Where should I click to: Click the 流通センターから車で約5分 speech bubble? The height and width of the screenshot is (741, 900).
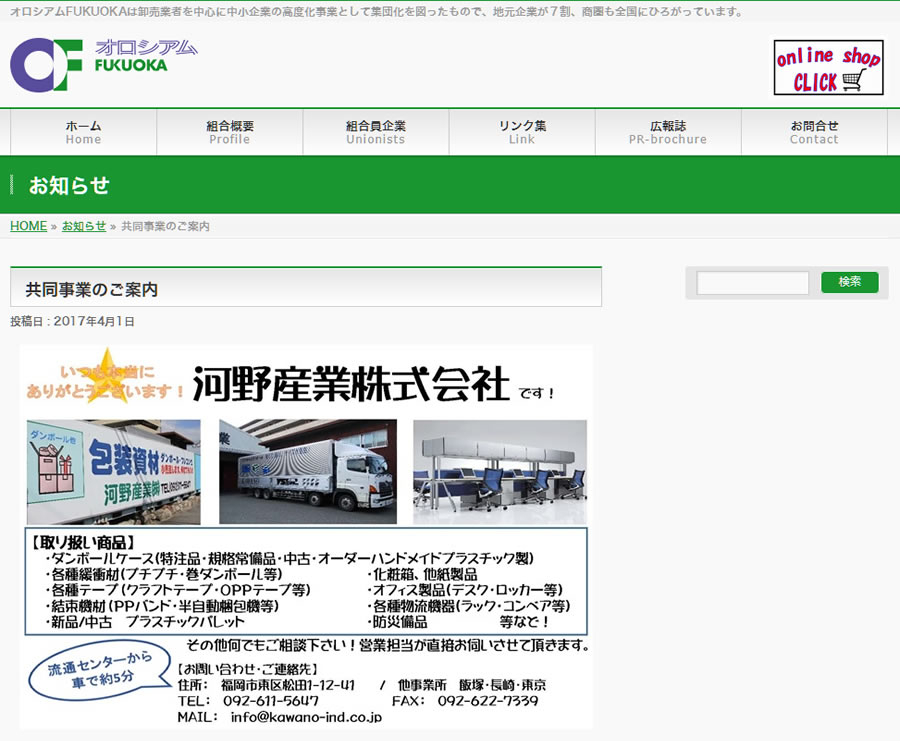tap(99, 670)
